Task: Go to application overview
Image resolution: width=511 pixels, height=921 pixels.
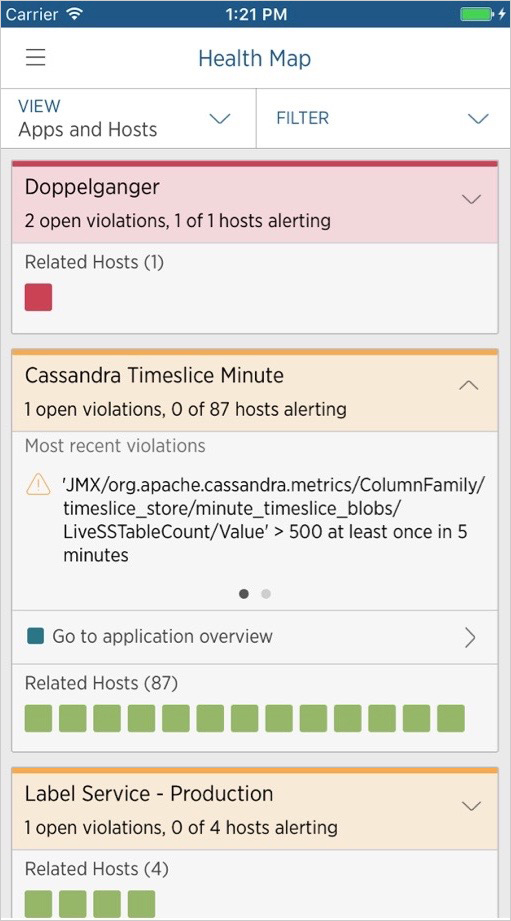Action: coord(255,637)
